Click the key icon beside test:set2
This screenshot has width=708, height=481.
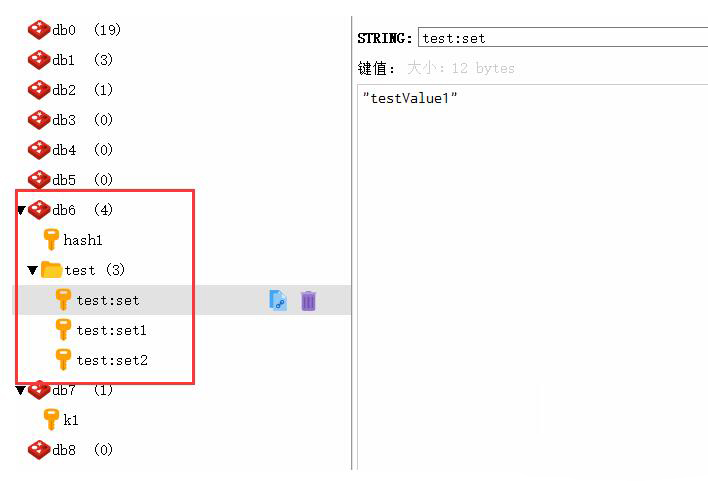(x=64, y=360)
